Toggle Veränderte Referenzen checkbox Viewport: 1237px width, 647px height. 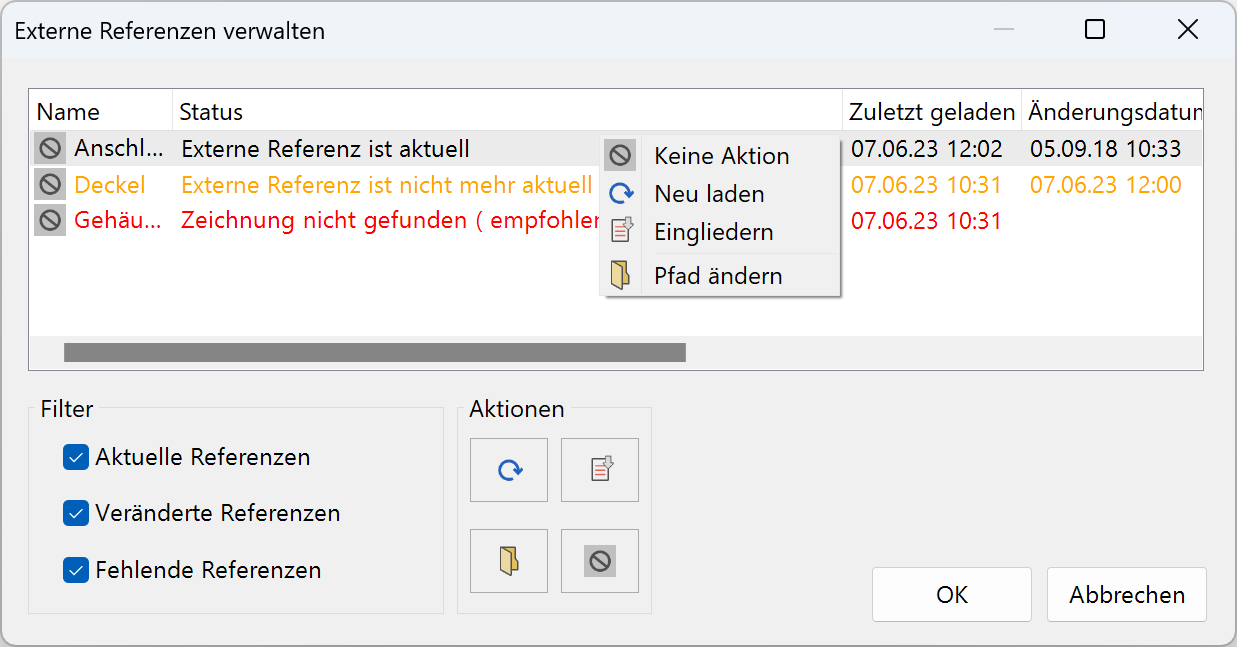click(x=76, y=513)
